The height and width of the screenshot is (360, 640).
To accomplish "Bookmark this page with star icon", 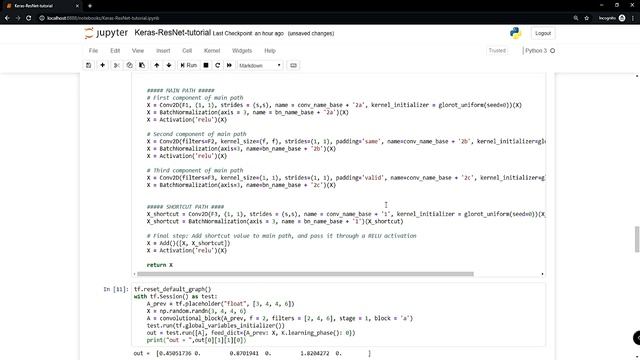I will tap(587, 18).
